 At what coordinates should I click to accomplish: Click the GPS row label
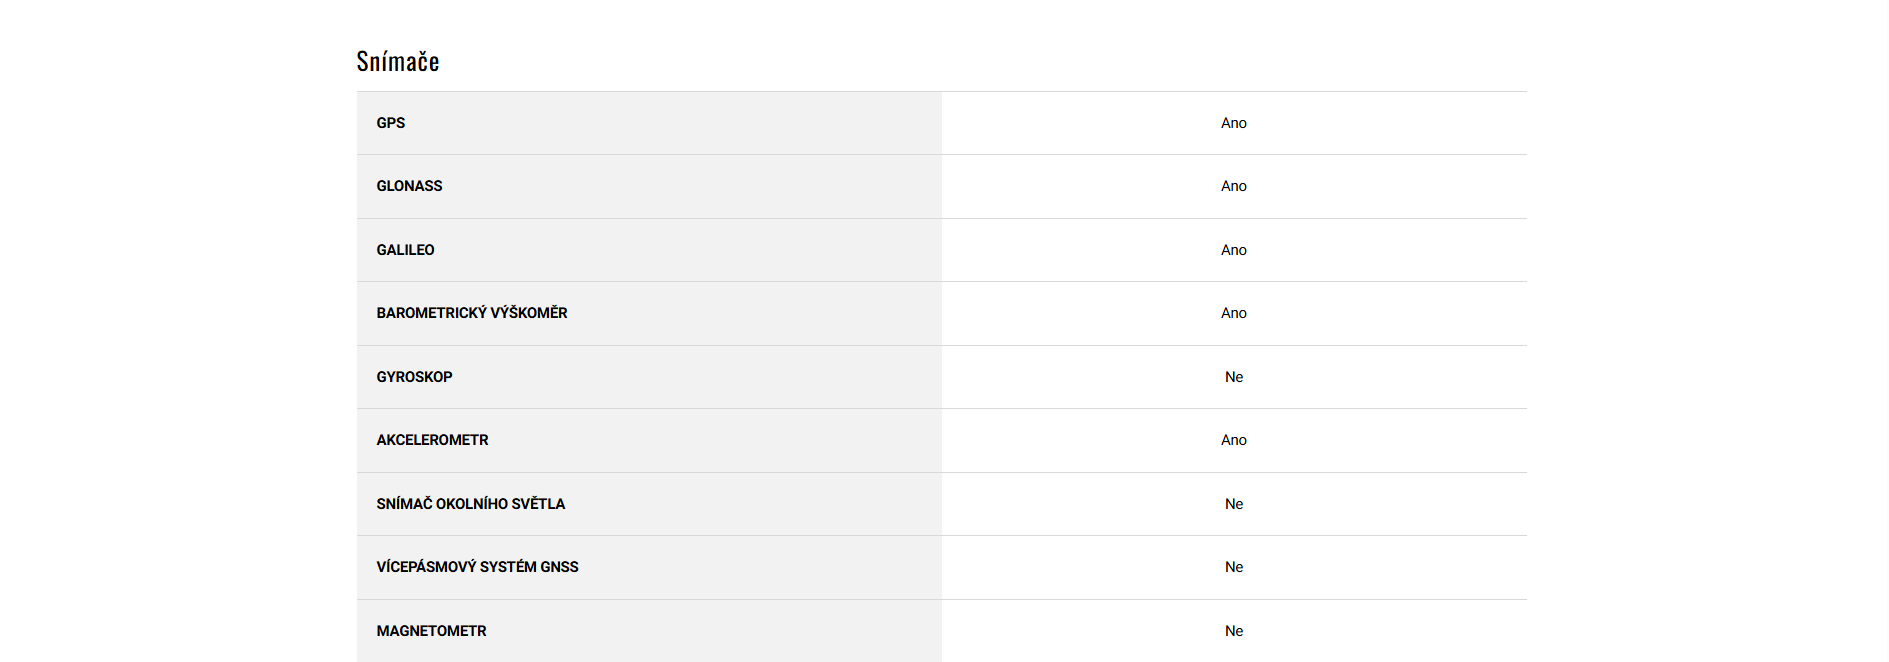tap(391, 123)
